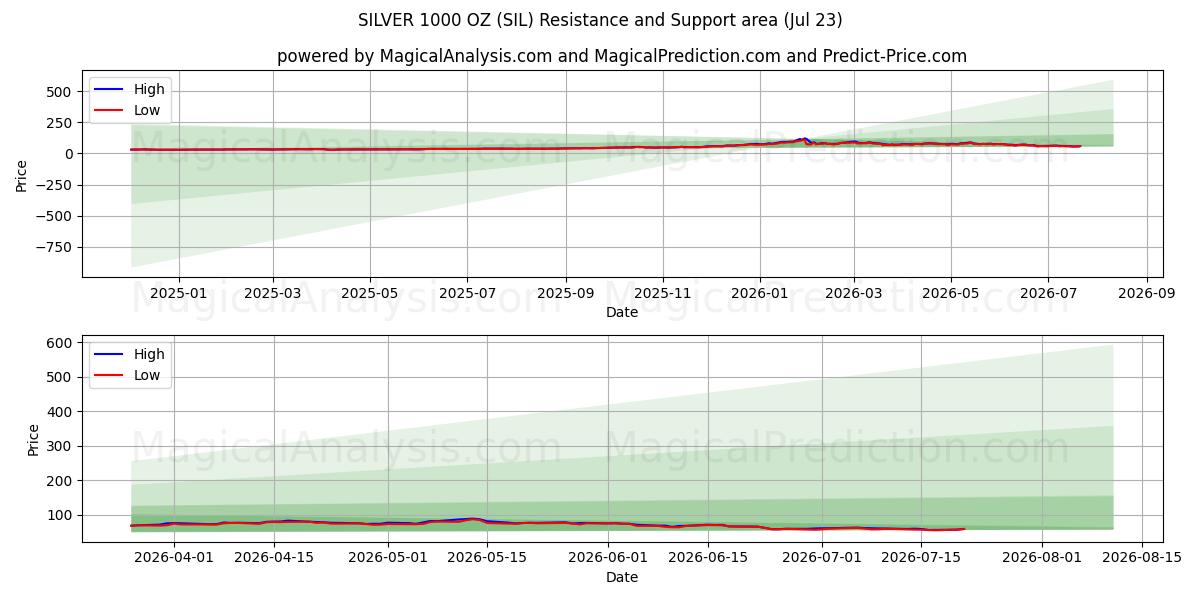Image resolution: width=1200 pixels, height=600 pixels.
Task: Click the '2026-01' tick label
Action: tap(760, 294)
